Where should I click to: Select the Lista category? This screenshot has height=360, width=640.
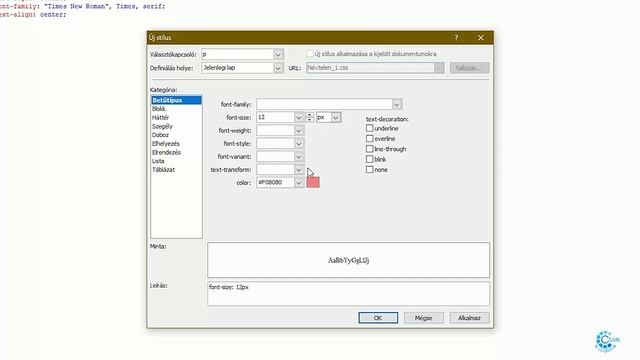tap(176, 161)
